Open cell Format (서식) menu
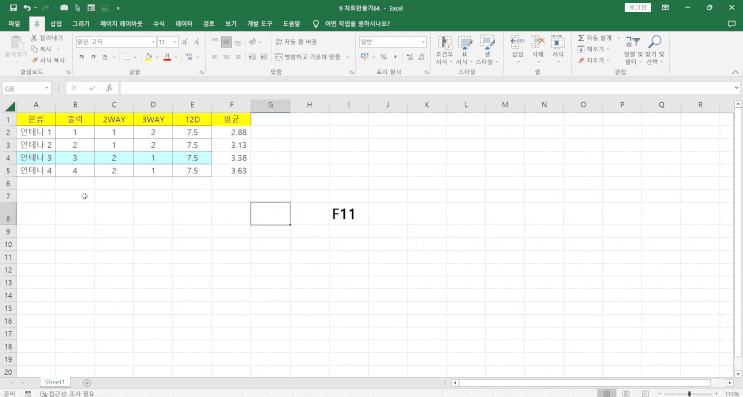Image resolution: width=743 pixels, height=397 pixels. point(558,50)
